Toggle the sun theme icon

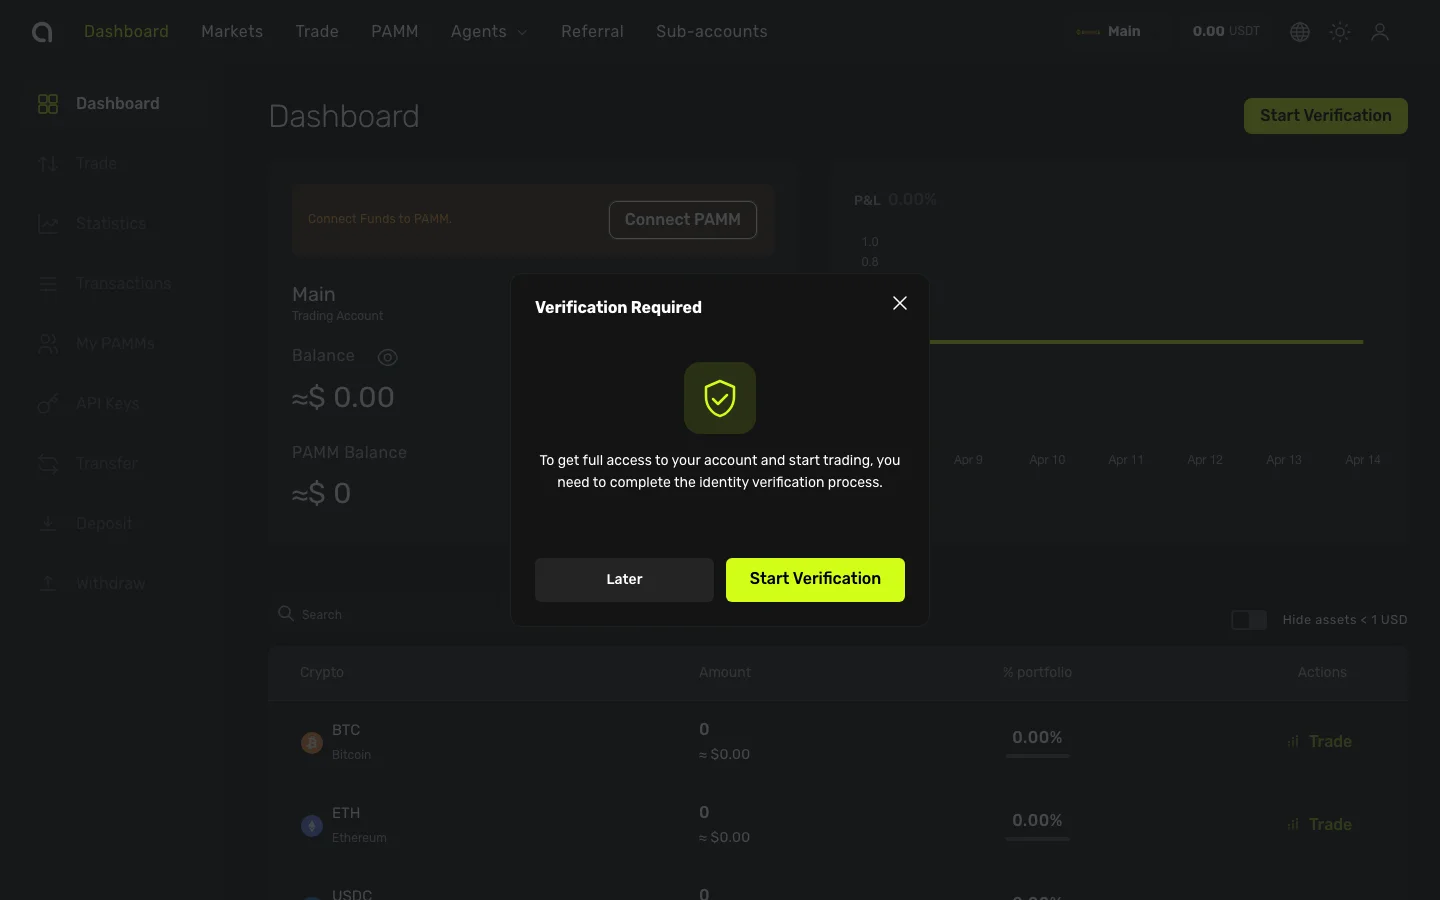click(1340, 32)
